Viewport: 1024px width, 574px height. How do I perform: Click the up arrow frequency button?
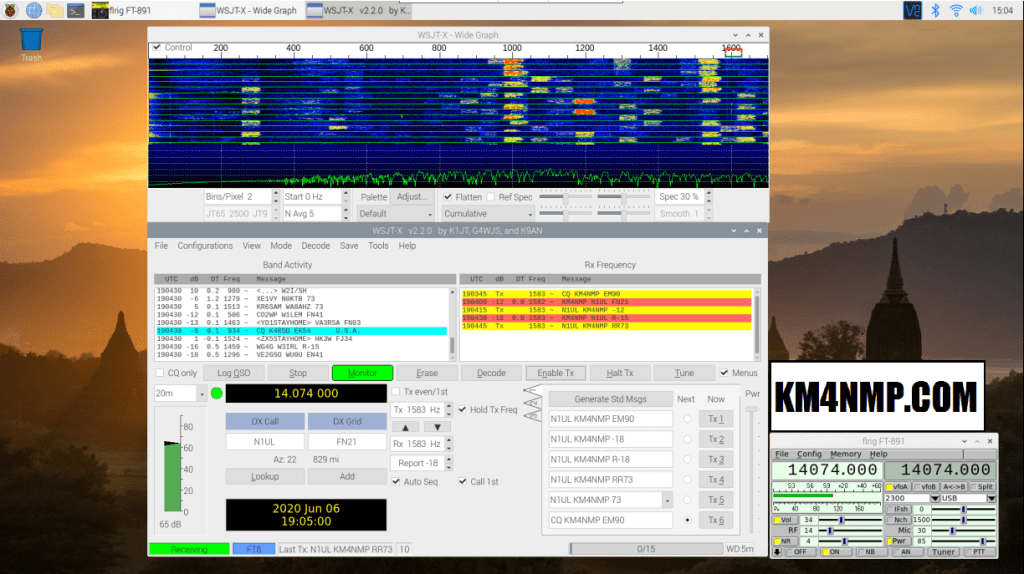coord(403,427)
